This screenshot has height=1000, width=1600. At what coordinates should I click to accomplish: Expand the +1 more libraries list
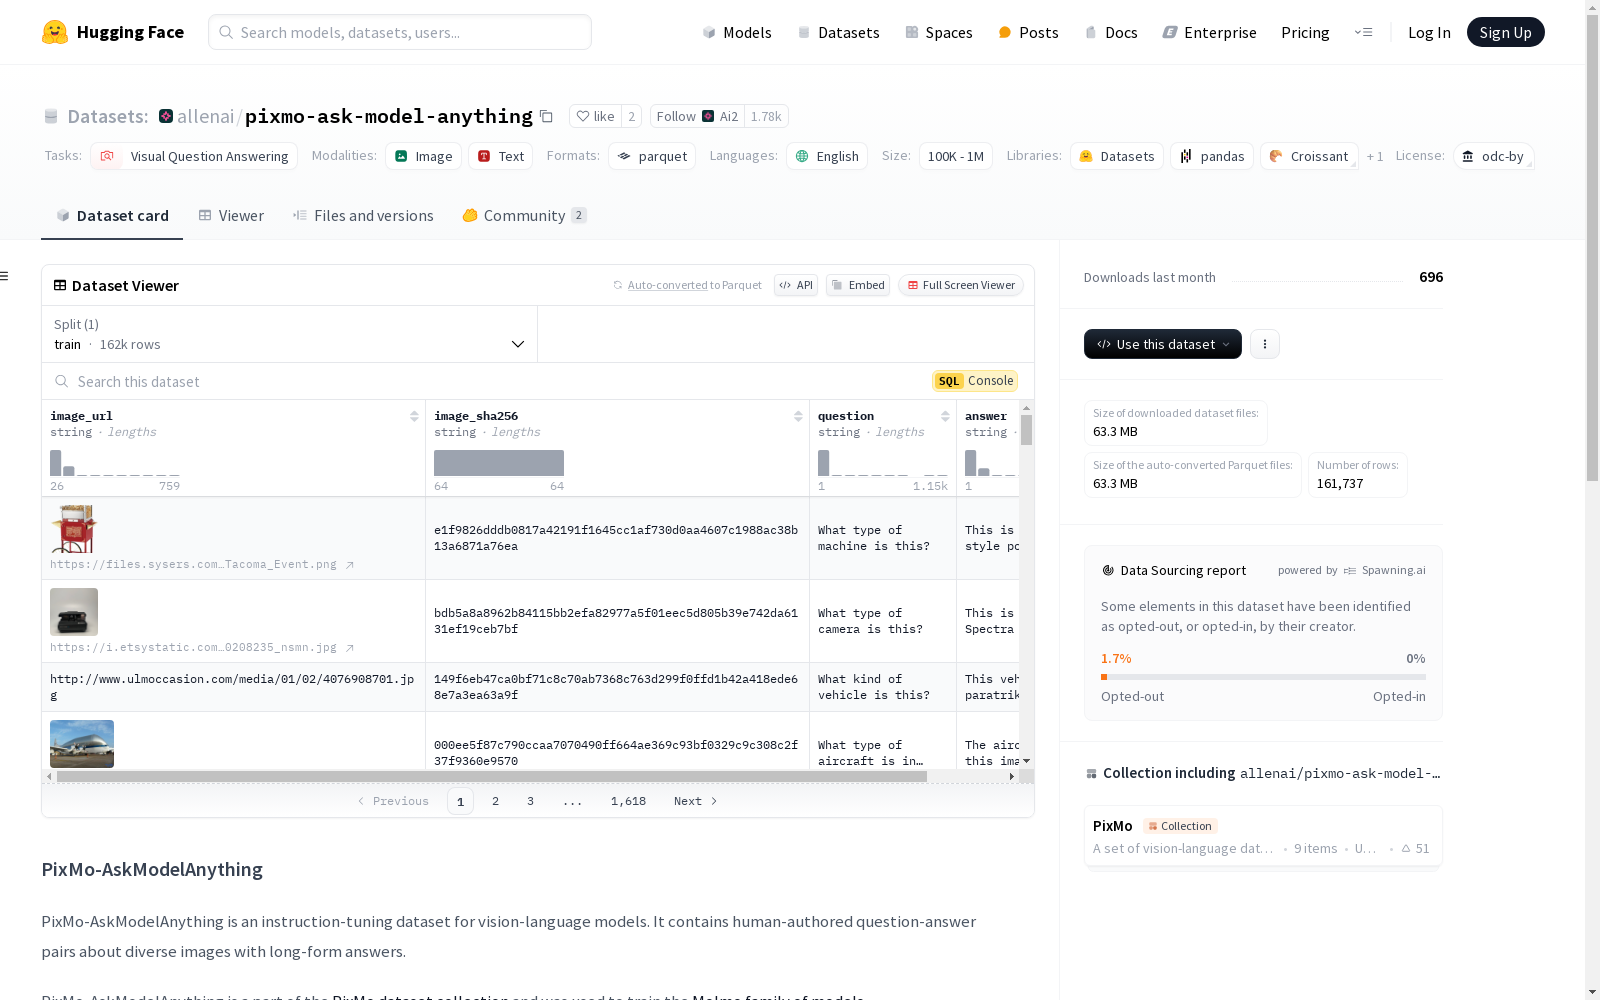coord(1375,156)
